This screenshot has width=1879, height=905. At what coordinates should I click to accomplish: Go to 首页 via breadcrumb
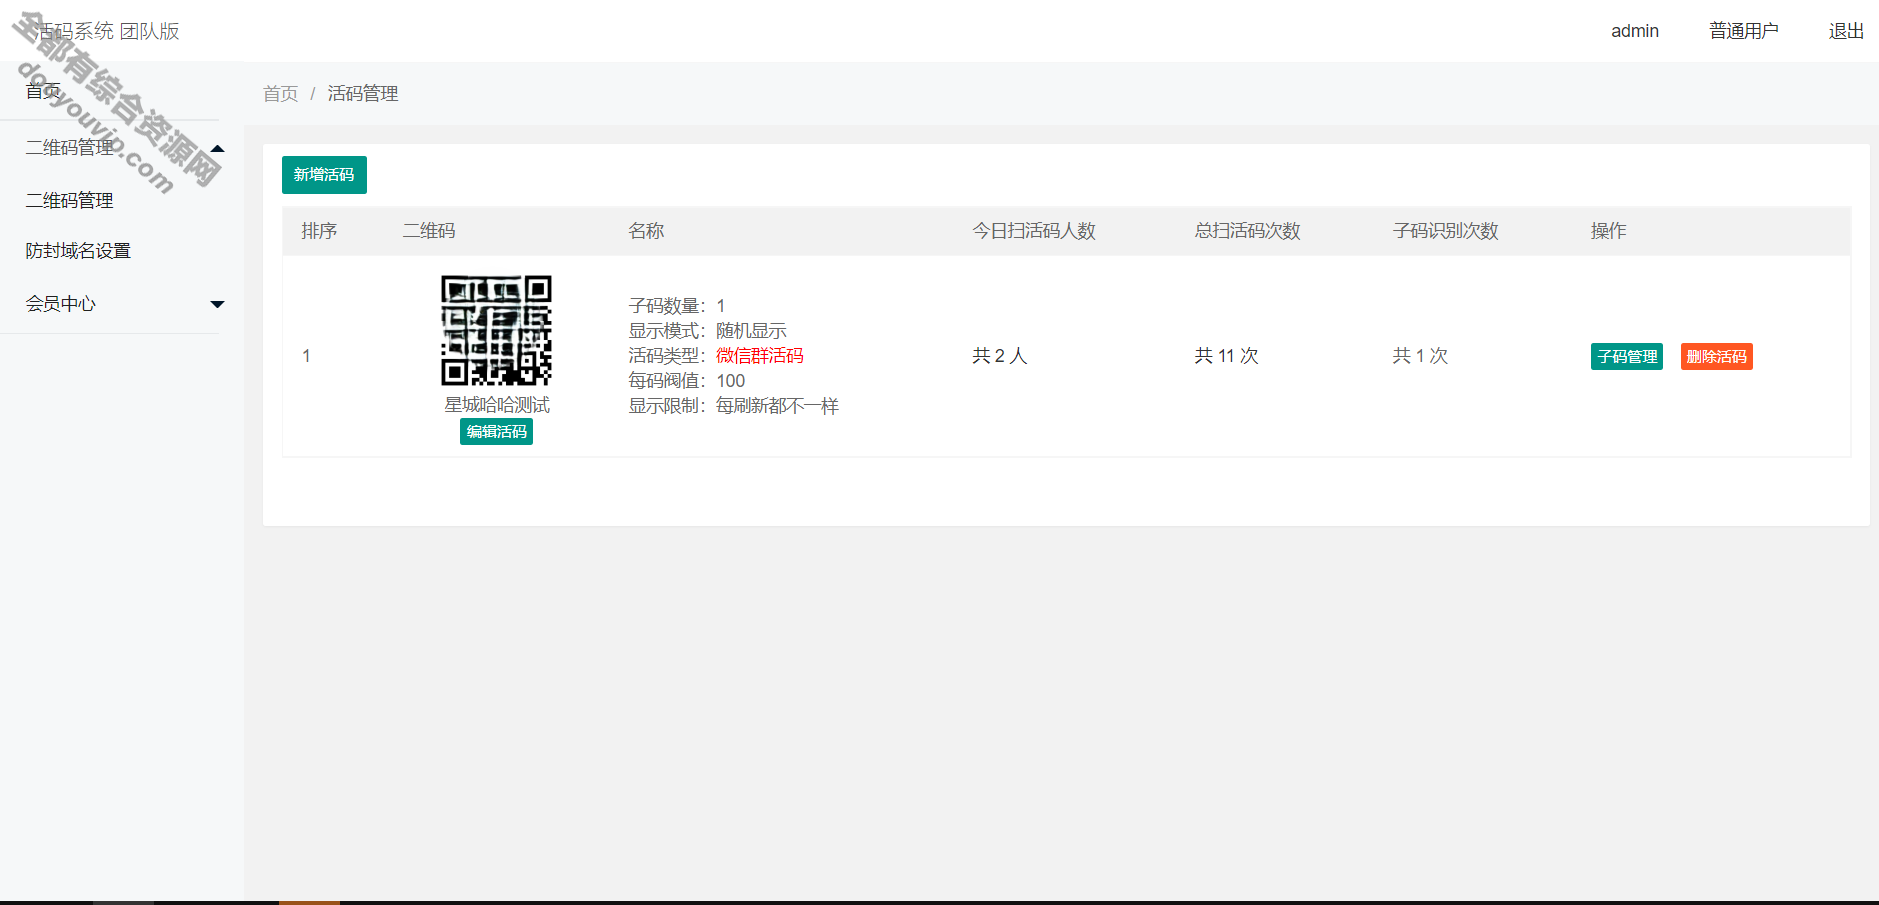pos(280,94)
